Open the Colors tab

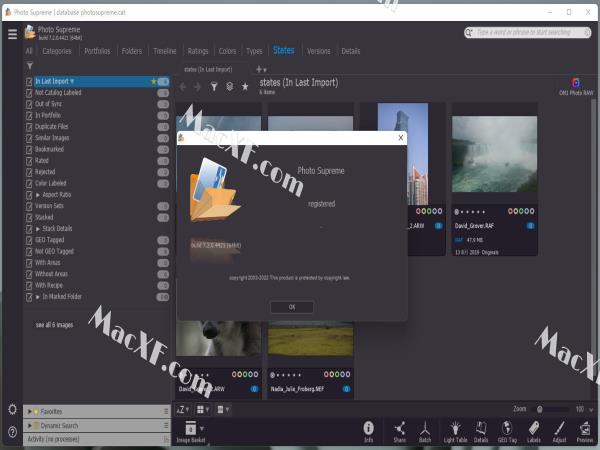tap(227, 51)
